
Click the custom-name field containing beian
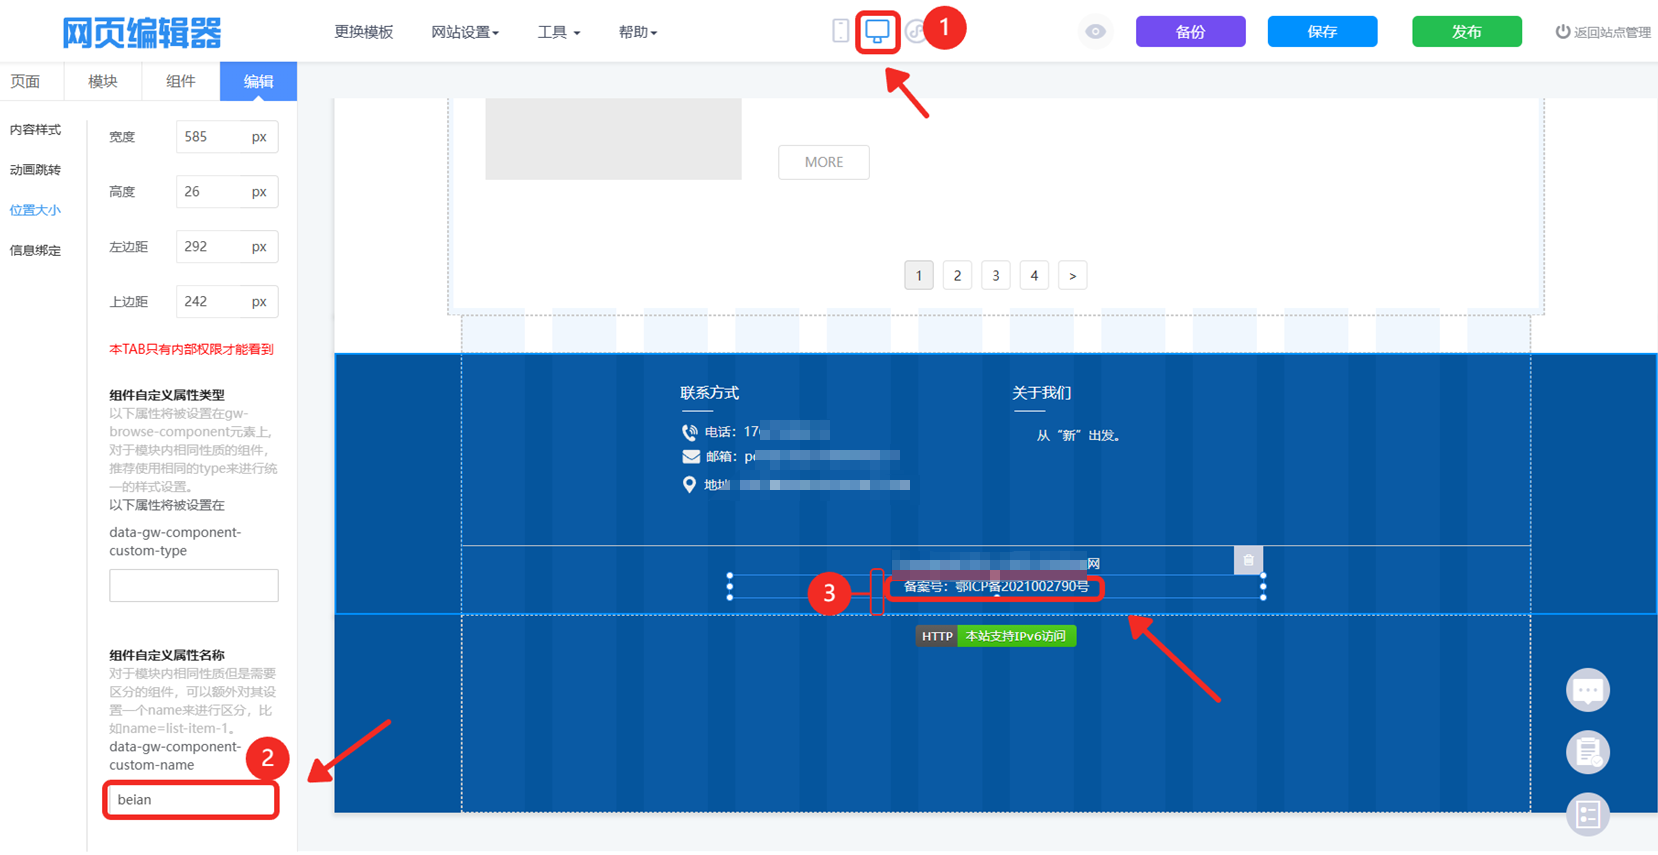191,800
